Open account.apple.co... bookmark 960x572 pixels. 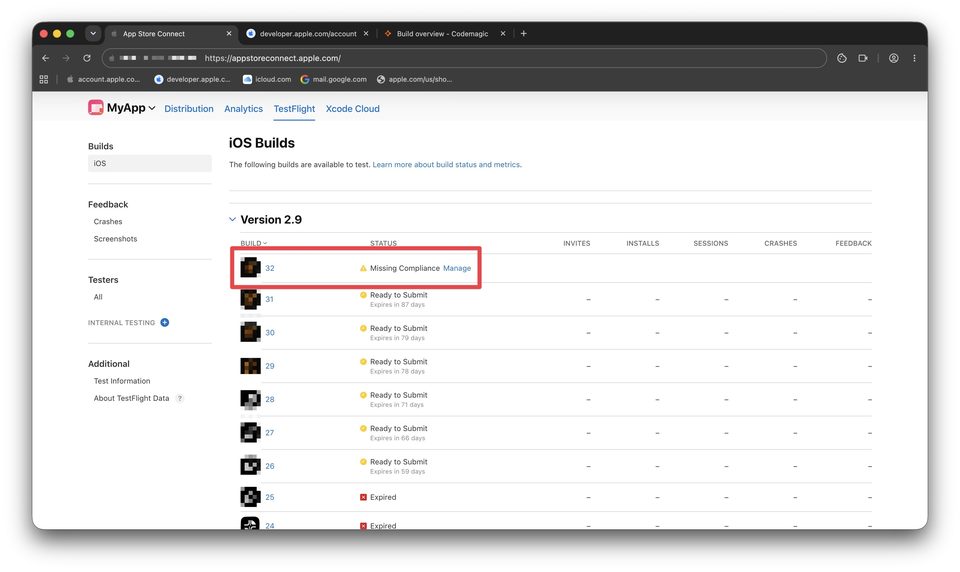click(x=103, y=80)
